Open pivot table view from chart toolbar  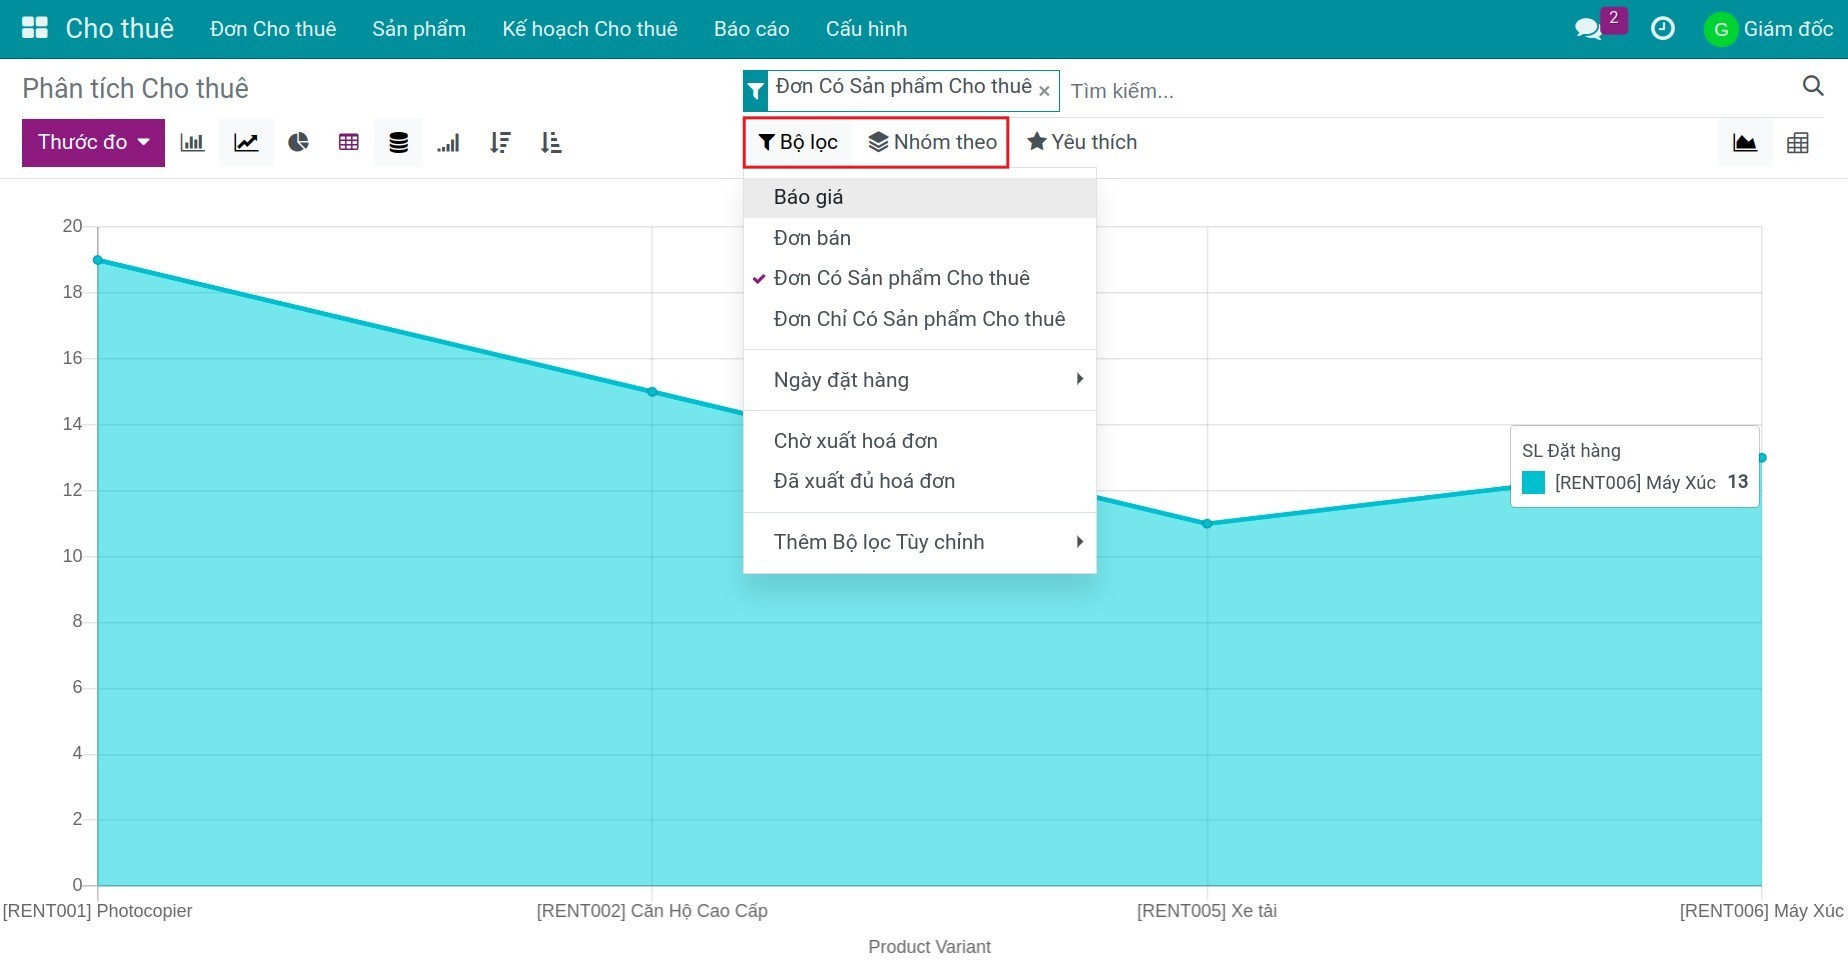point(348,142)
